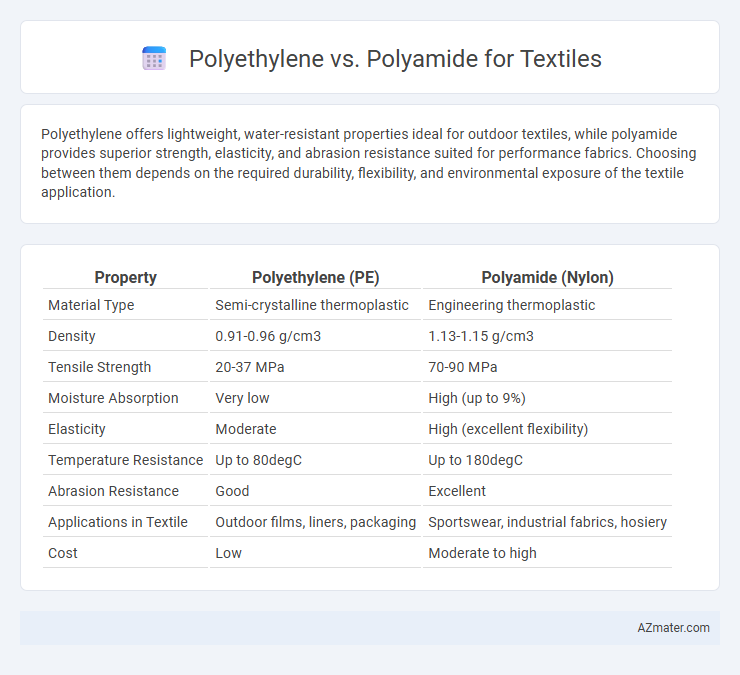Click the 'Up to 80degC' value
The image size is (740, 675).
(x=259, y=460)
